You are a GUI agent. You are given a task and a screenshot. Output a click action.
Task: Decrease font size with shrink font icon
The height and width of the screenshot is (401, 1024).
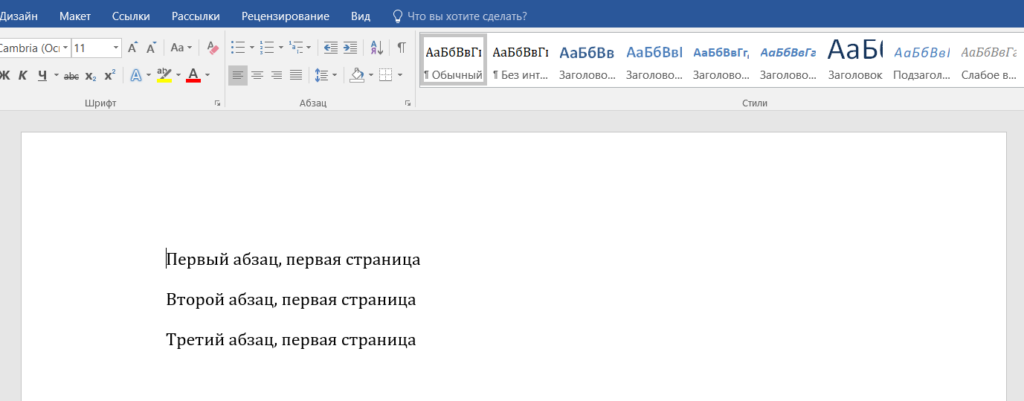click(152, 48)
